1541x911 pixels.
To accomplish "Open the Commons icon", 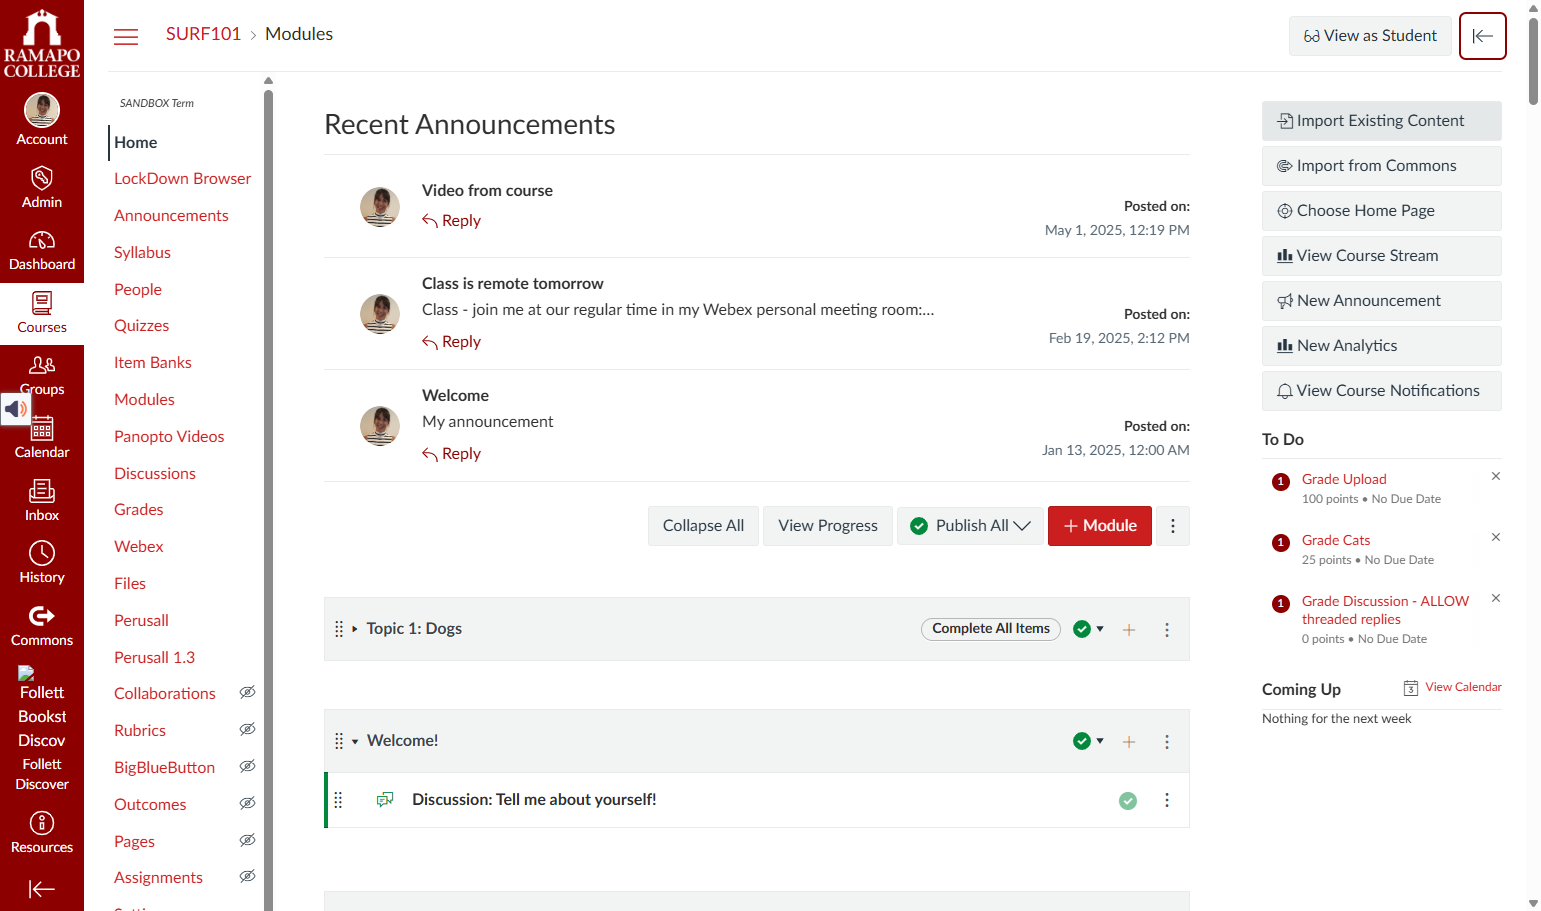I will pyautogui.click(x=42, y=616).
